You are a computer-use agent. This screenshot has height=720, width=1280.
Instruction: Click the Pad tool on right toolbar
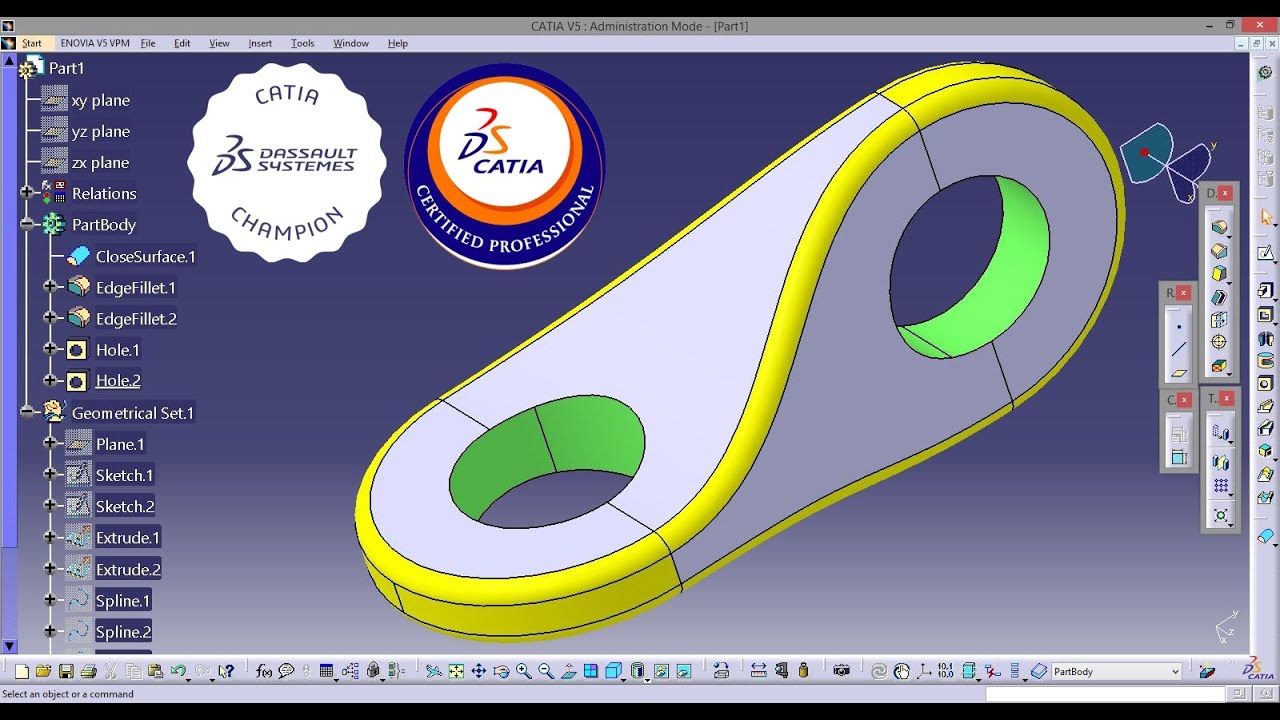[1264, 290]
